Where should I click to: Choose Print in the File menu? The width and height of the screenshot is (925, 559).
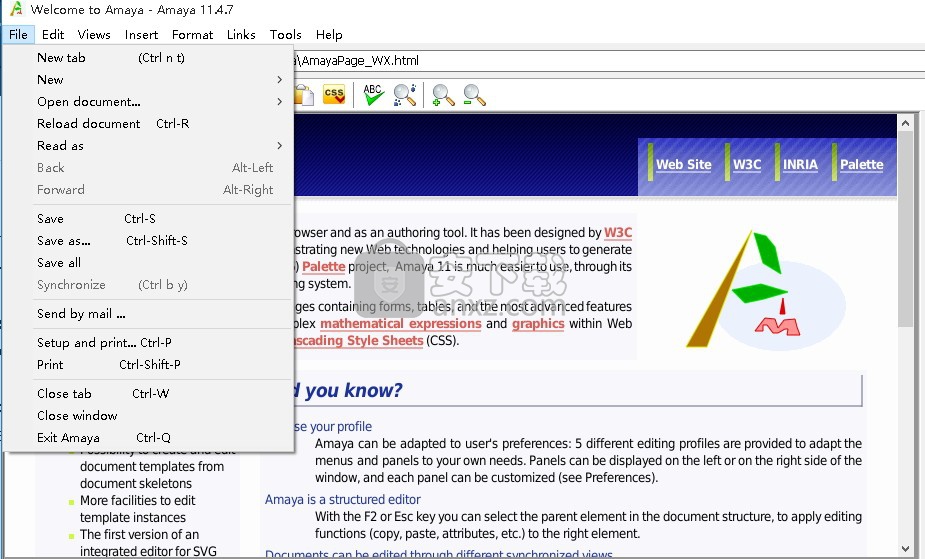[x=149, y=365]
